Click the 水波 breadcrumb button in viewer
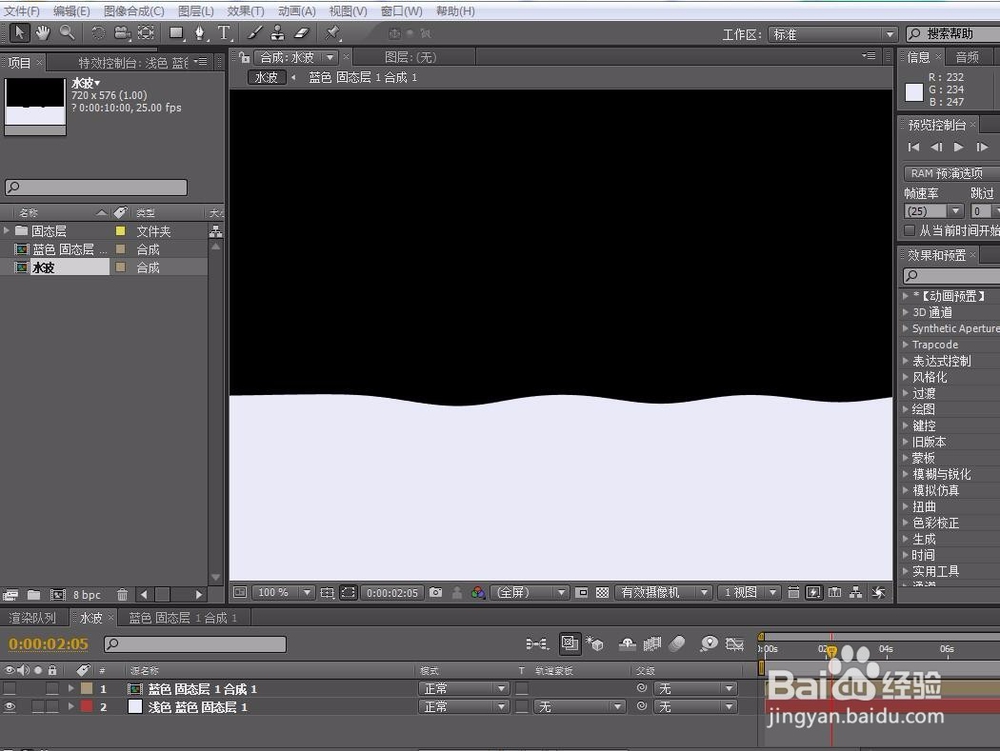This screenshot has height=751, width=1000. (x=266, y=77)
